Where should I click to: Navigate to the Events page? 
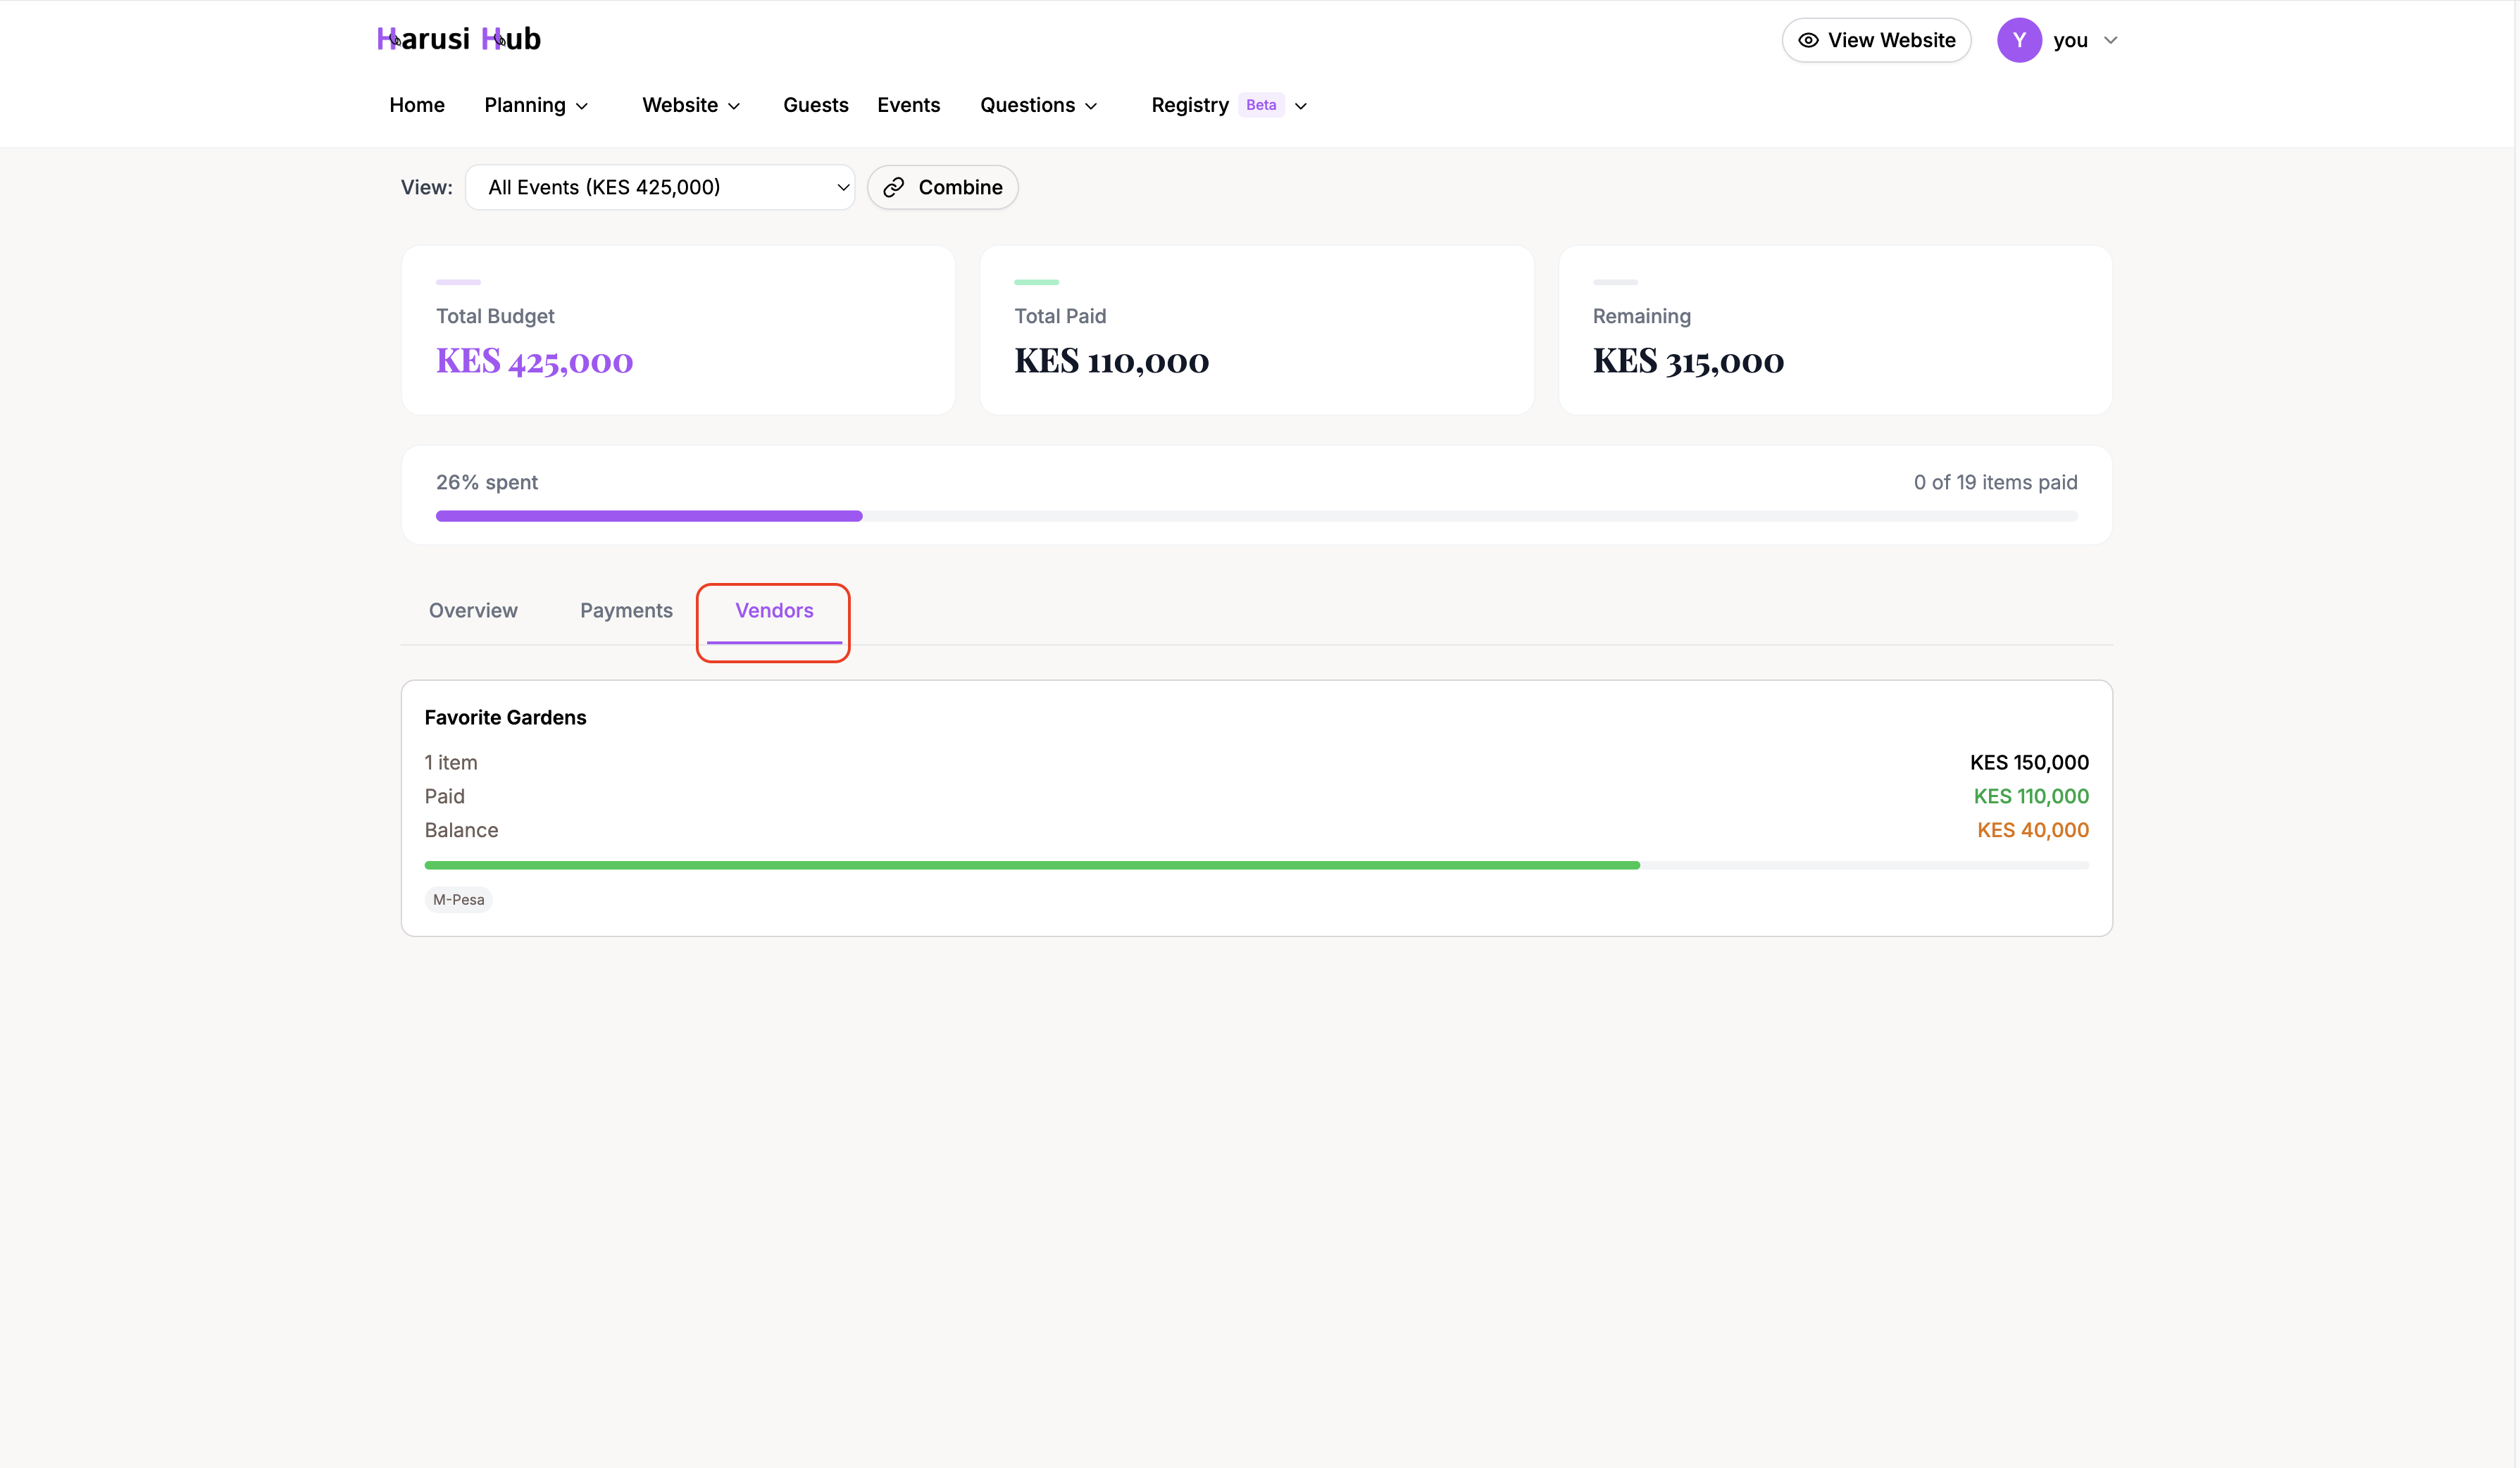[908, 105]
